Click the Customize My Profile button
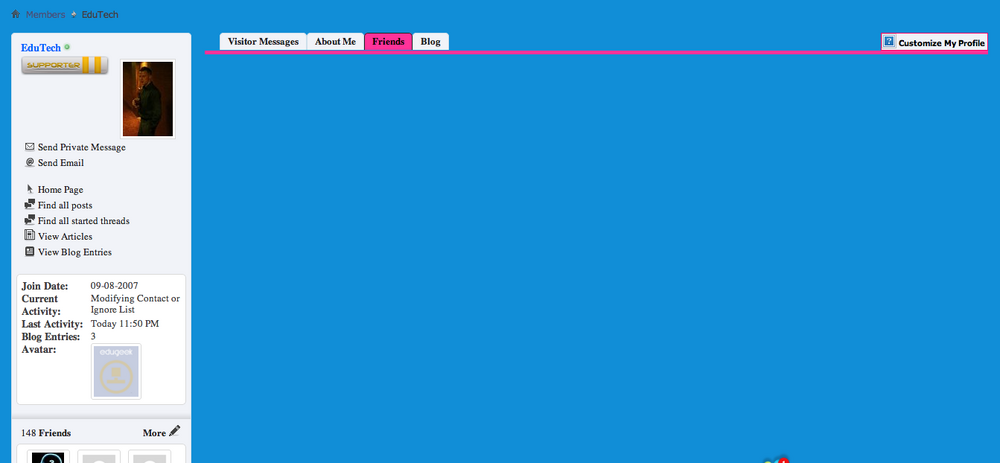 [x=934, y=42]
